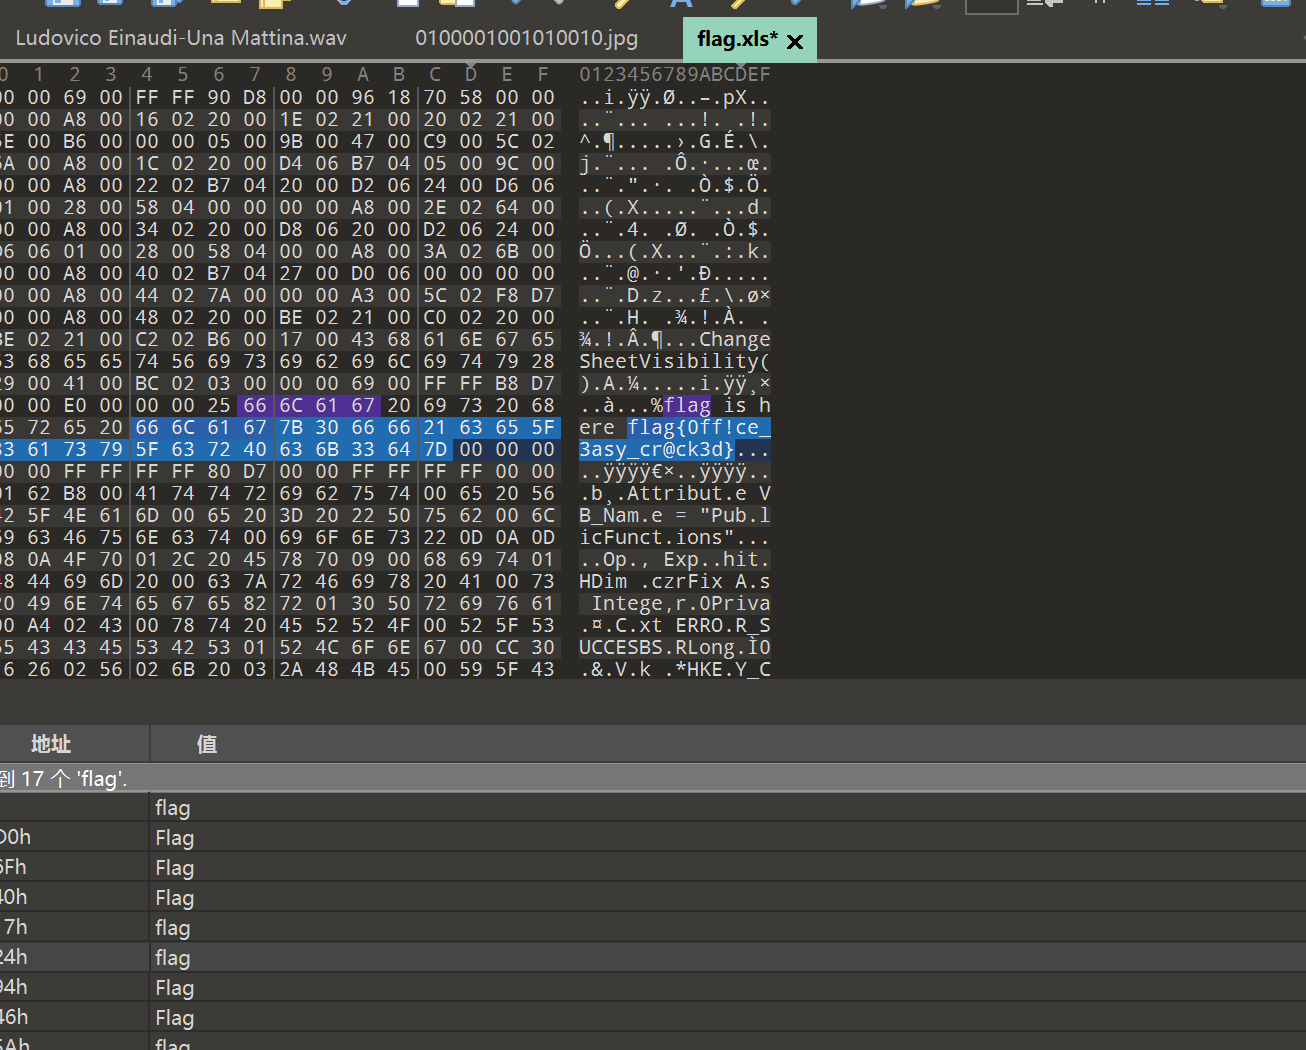Click the 地址 column header
This screenshot has width=1306, height=1050.
pyautogui.click(x=50, y=744)
